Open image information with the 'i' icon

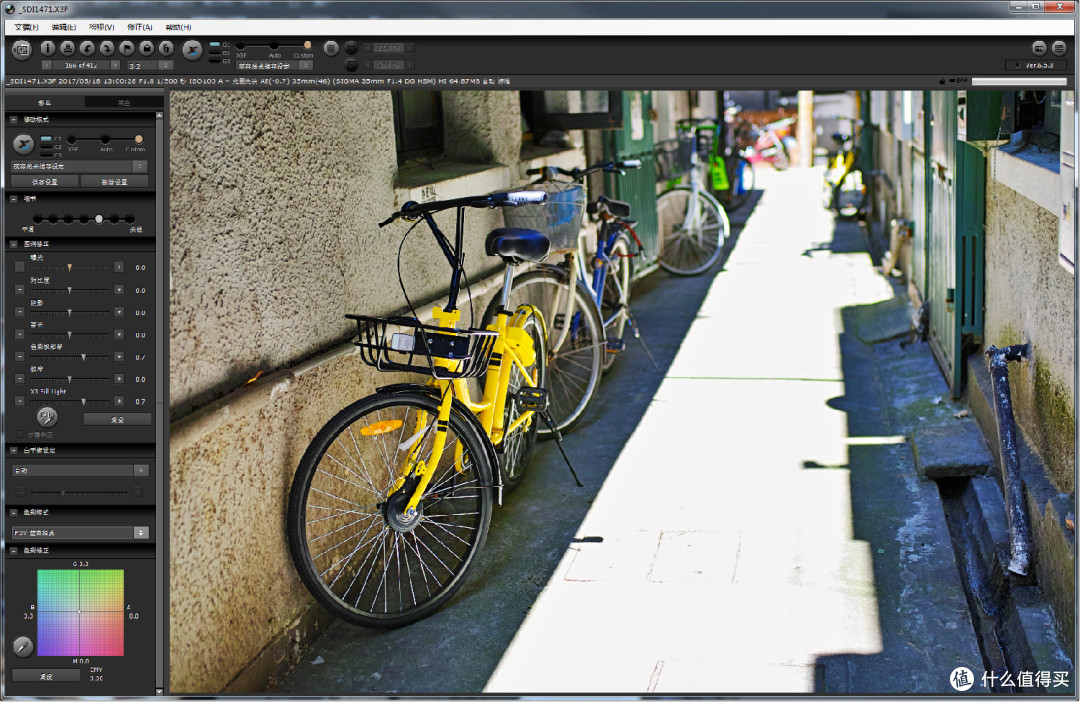[48, 48]
